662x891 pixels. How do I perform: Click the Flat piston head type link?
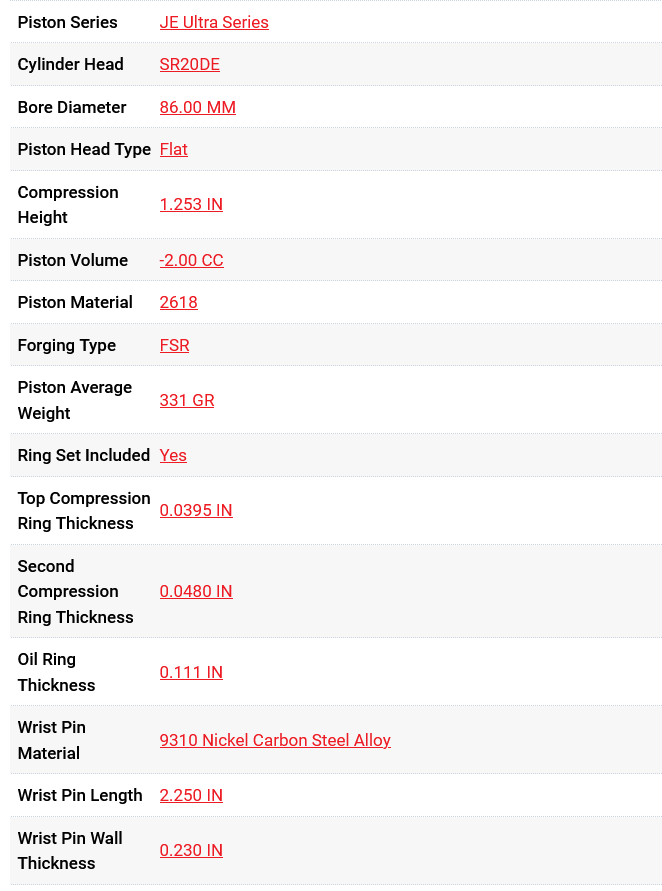coord(174,149)
